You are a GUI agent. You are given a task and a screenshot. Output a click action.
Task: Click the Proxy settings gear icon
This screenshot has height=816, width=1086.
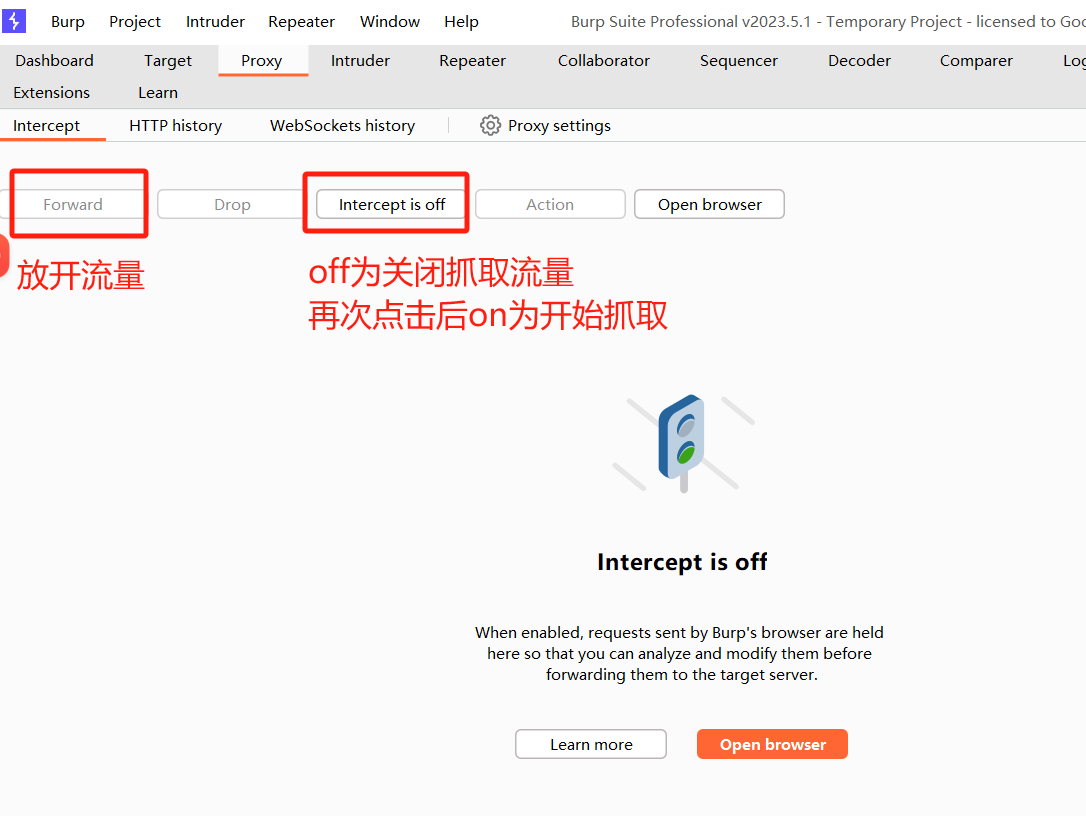pyautogui.click(x=490, y=125)
